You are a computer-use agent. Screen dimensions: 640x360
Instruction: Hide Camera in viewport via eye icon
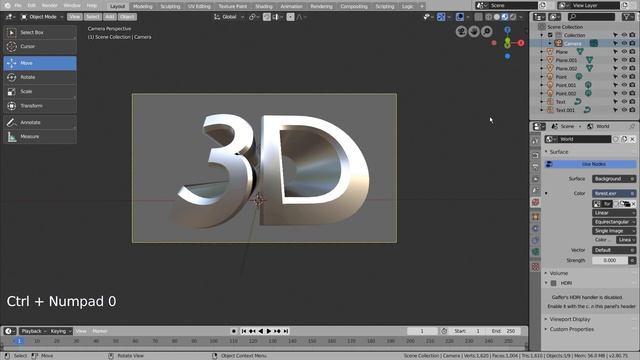[x=624, y=43]
